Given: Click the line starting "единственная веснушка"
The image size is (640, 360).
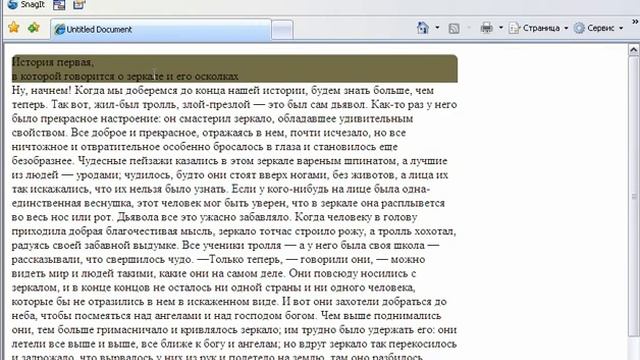Looking at the screenshot, I should (x=228, y=203).
